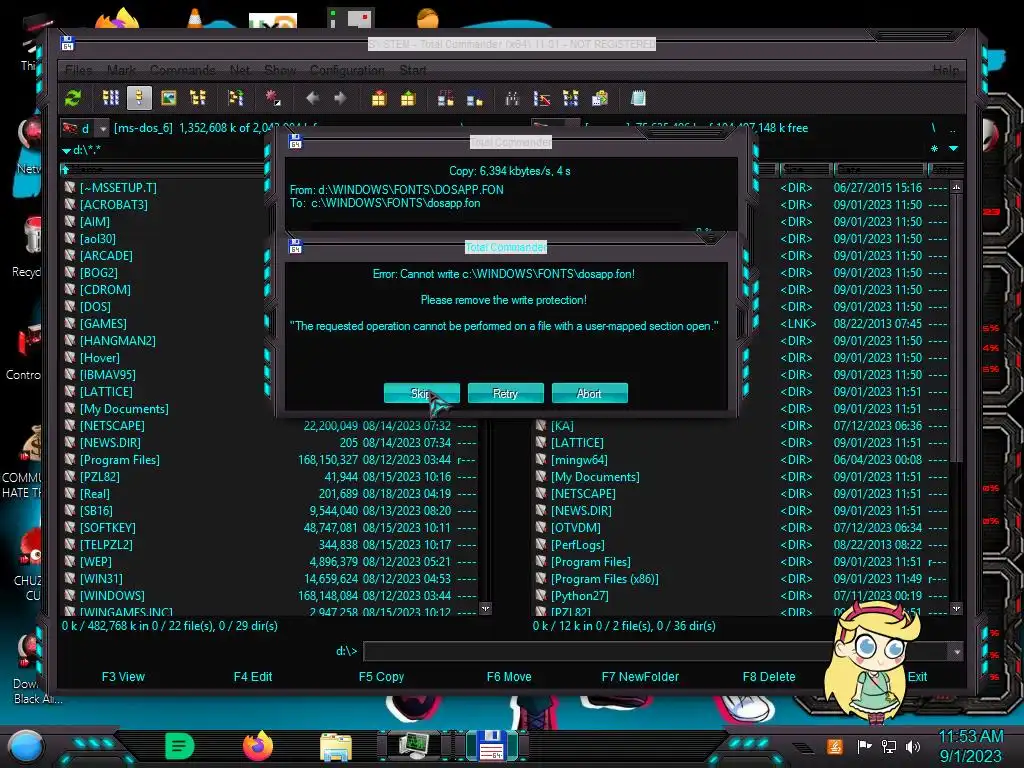The image size is (1024, 768).
Task: Go to root with the backslash button
Action: 933,128
